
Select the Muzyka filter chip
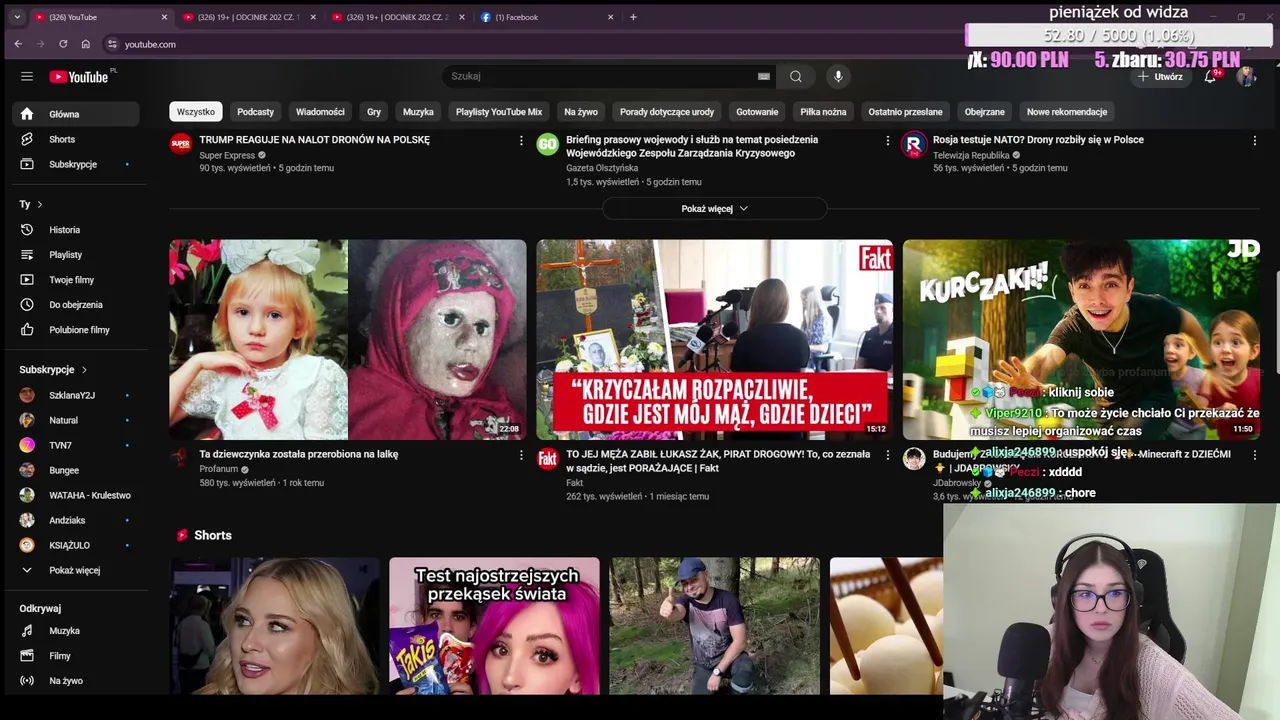418,112
